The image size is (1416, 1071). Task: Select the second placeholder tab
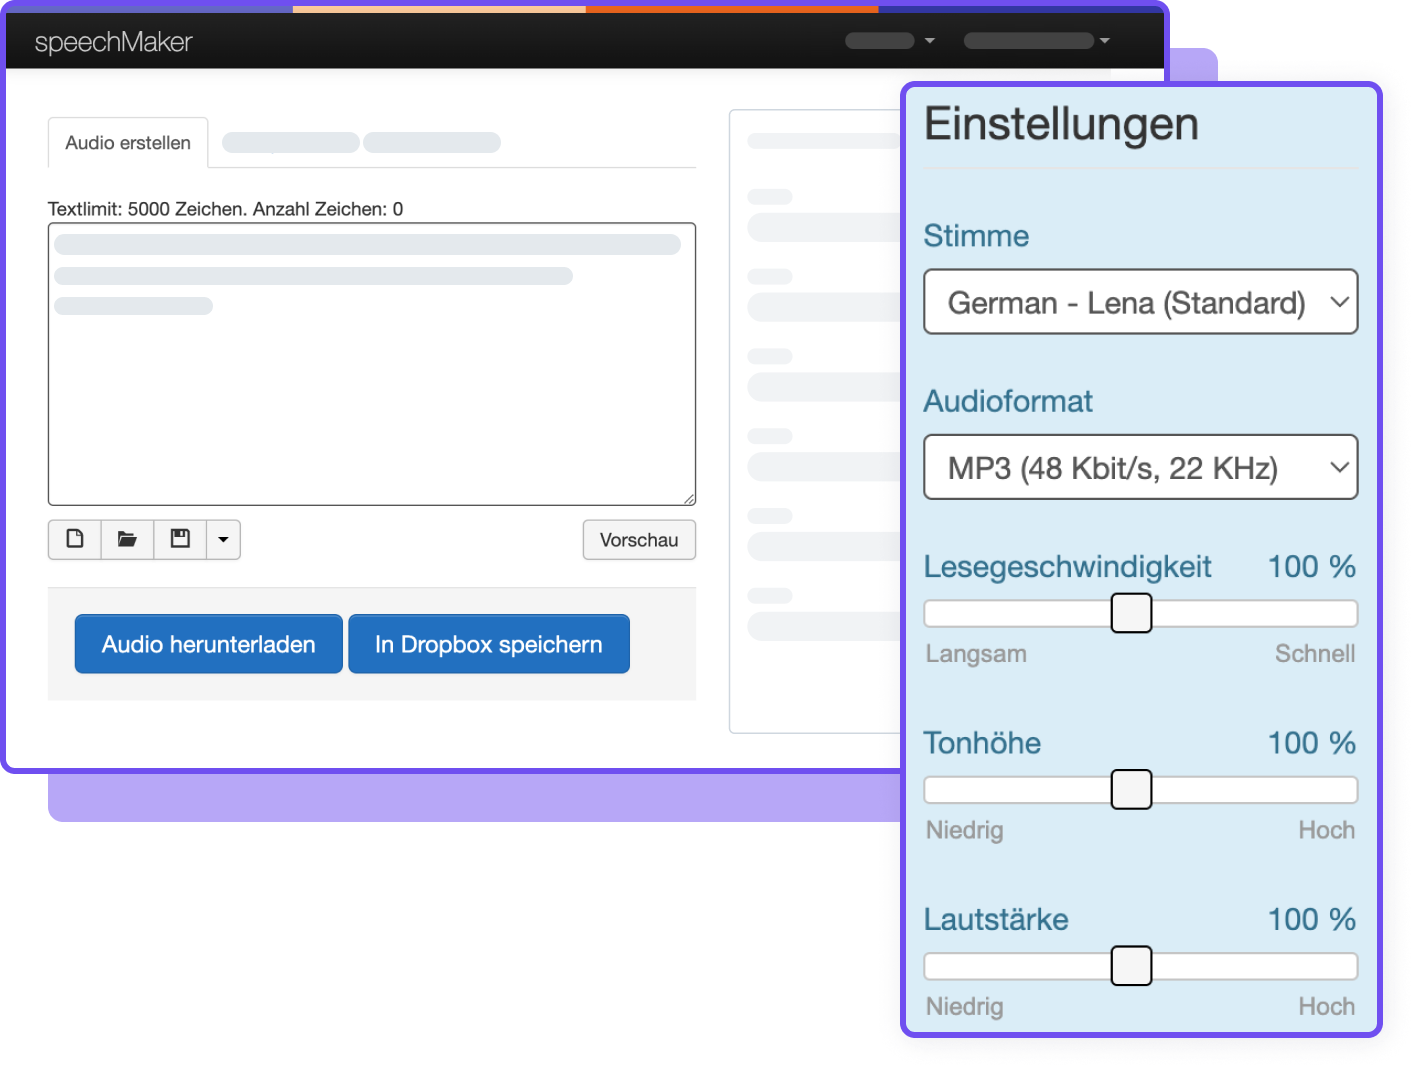pyautogui.click(x=291, y=143)
